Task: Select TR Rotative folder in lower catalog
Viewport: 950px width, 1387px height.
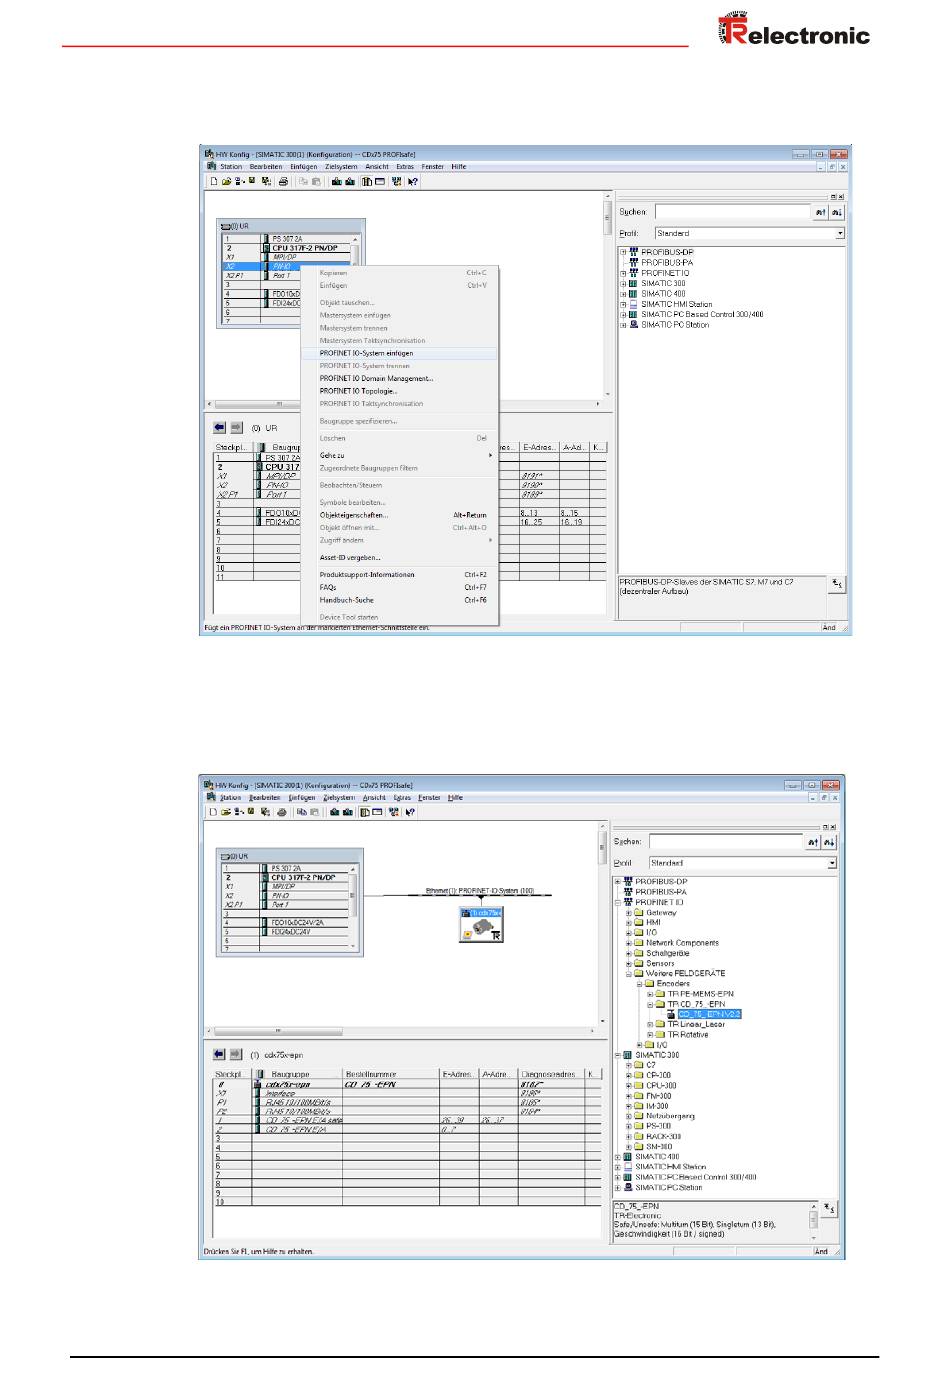Action: 687,1034
